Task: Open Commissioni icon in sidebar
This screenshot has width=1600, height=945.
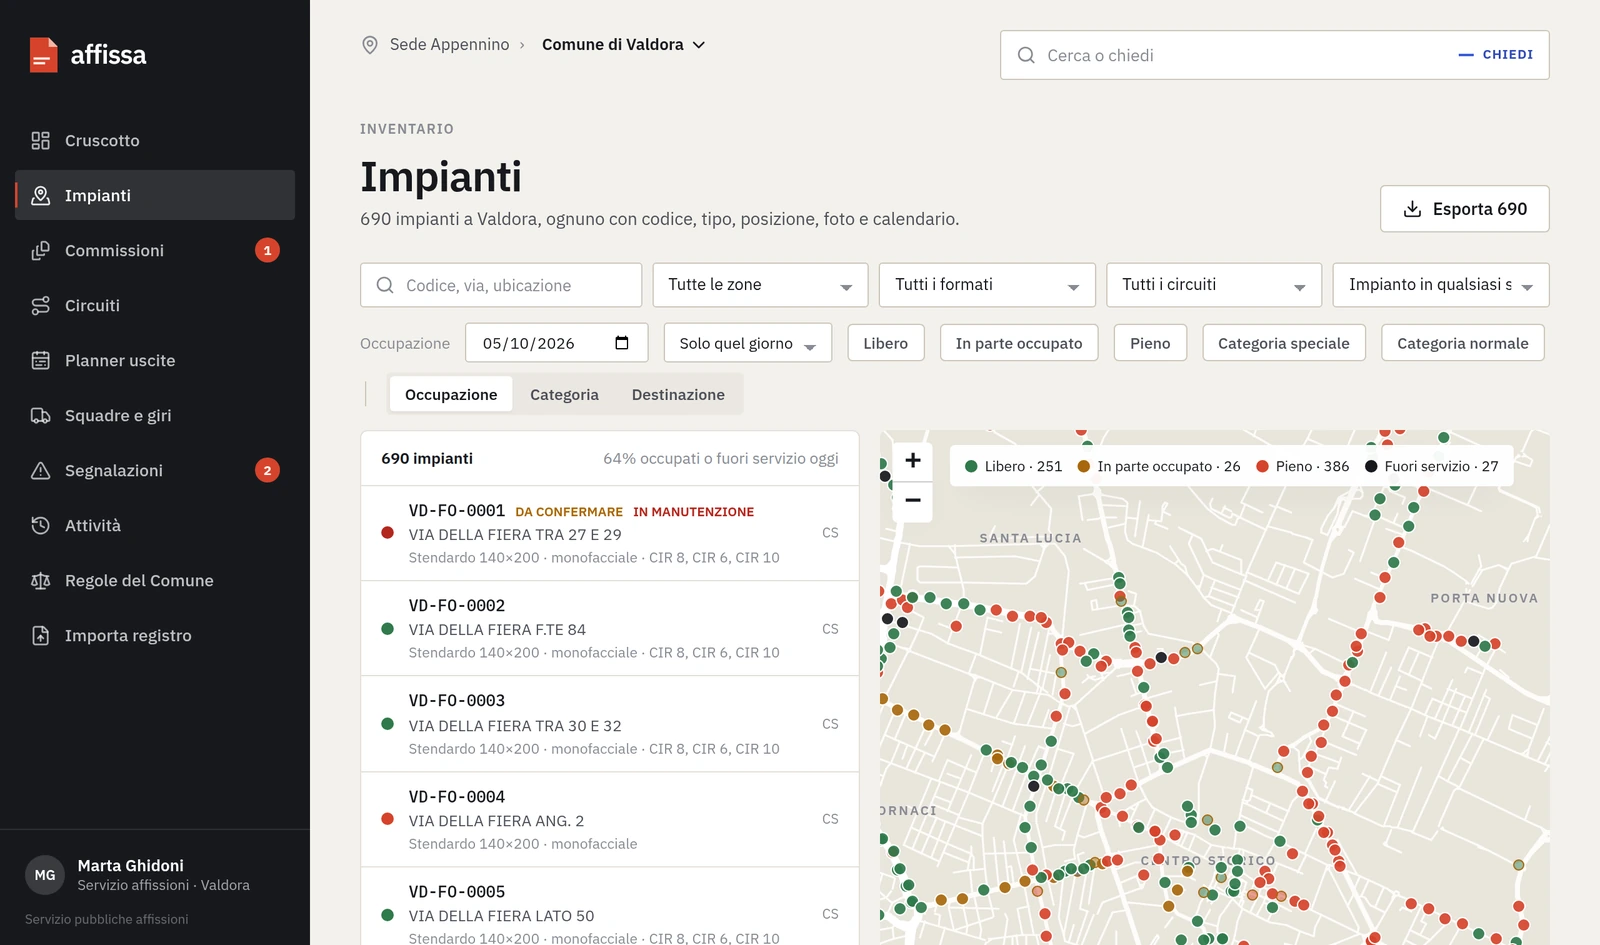Action: tap(40, 251)
